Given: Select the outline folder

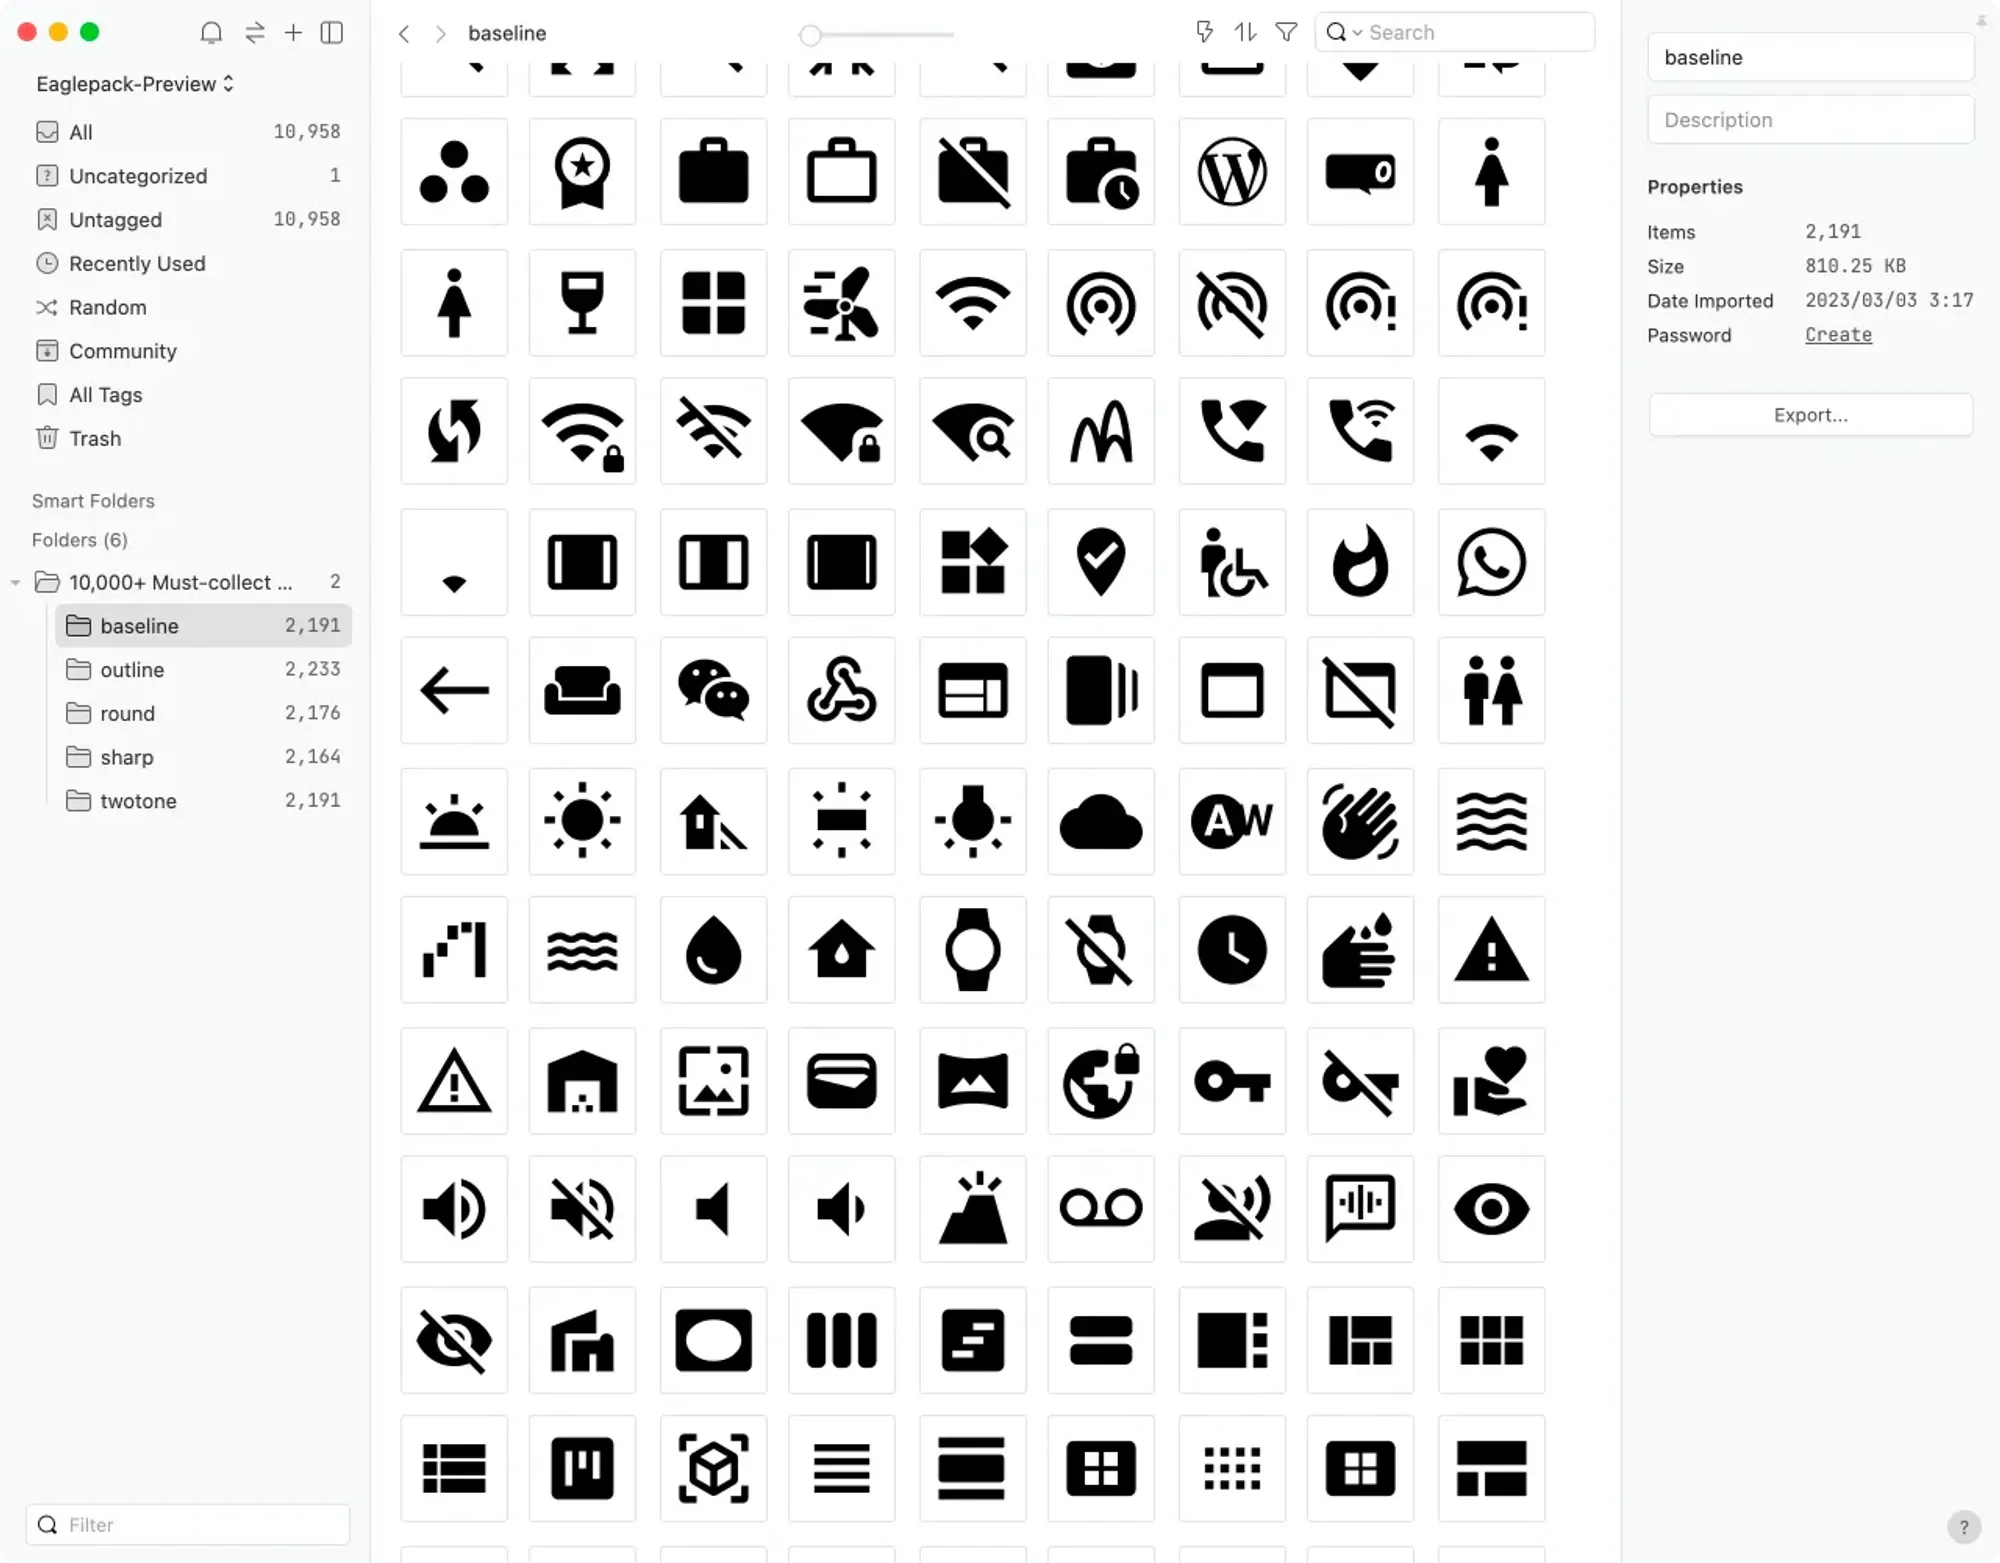Looking at the screenshot, I should pyautogui.click(x=203, y=670).
